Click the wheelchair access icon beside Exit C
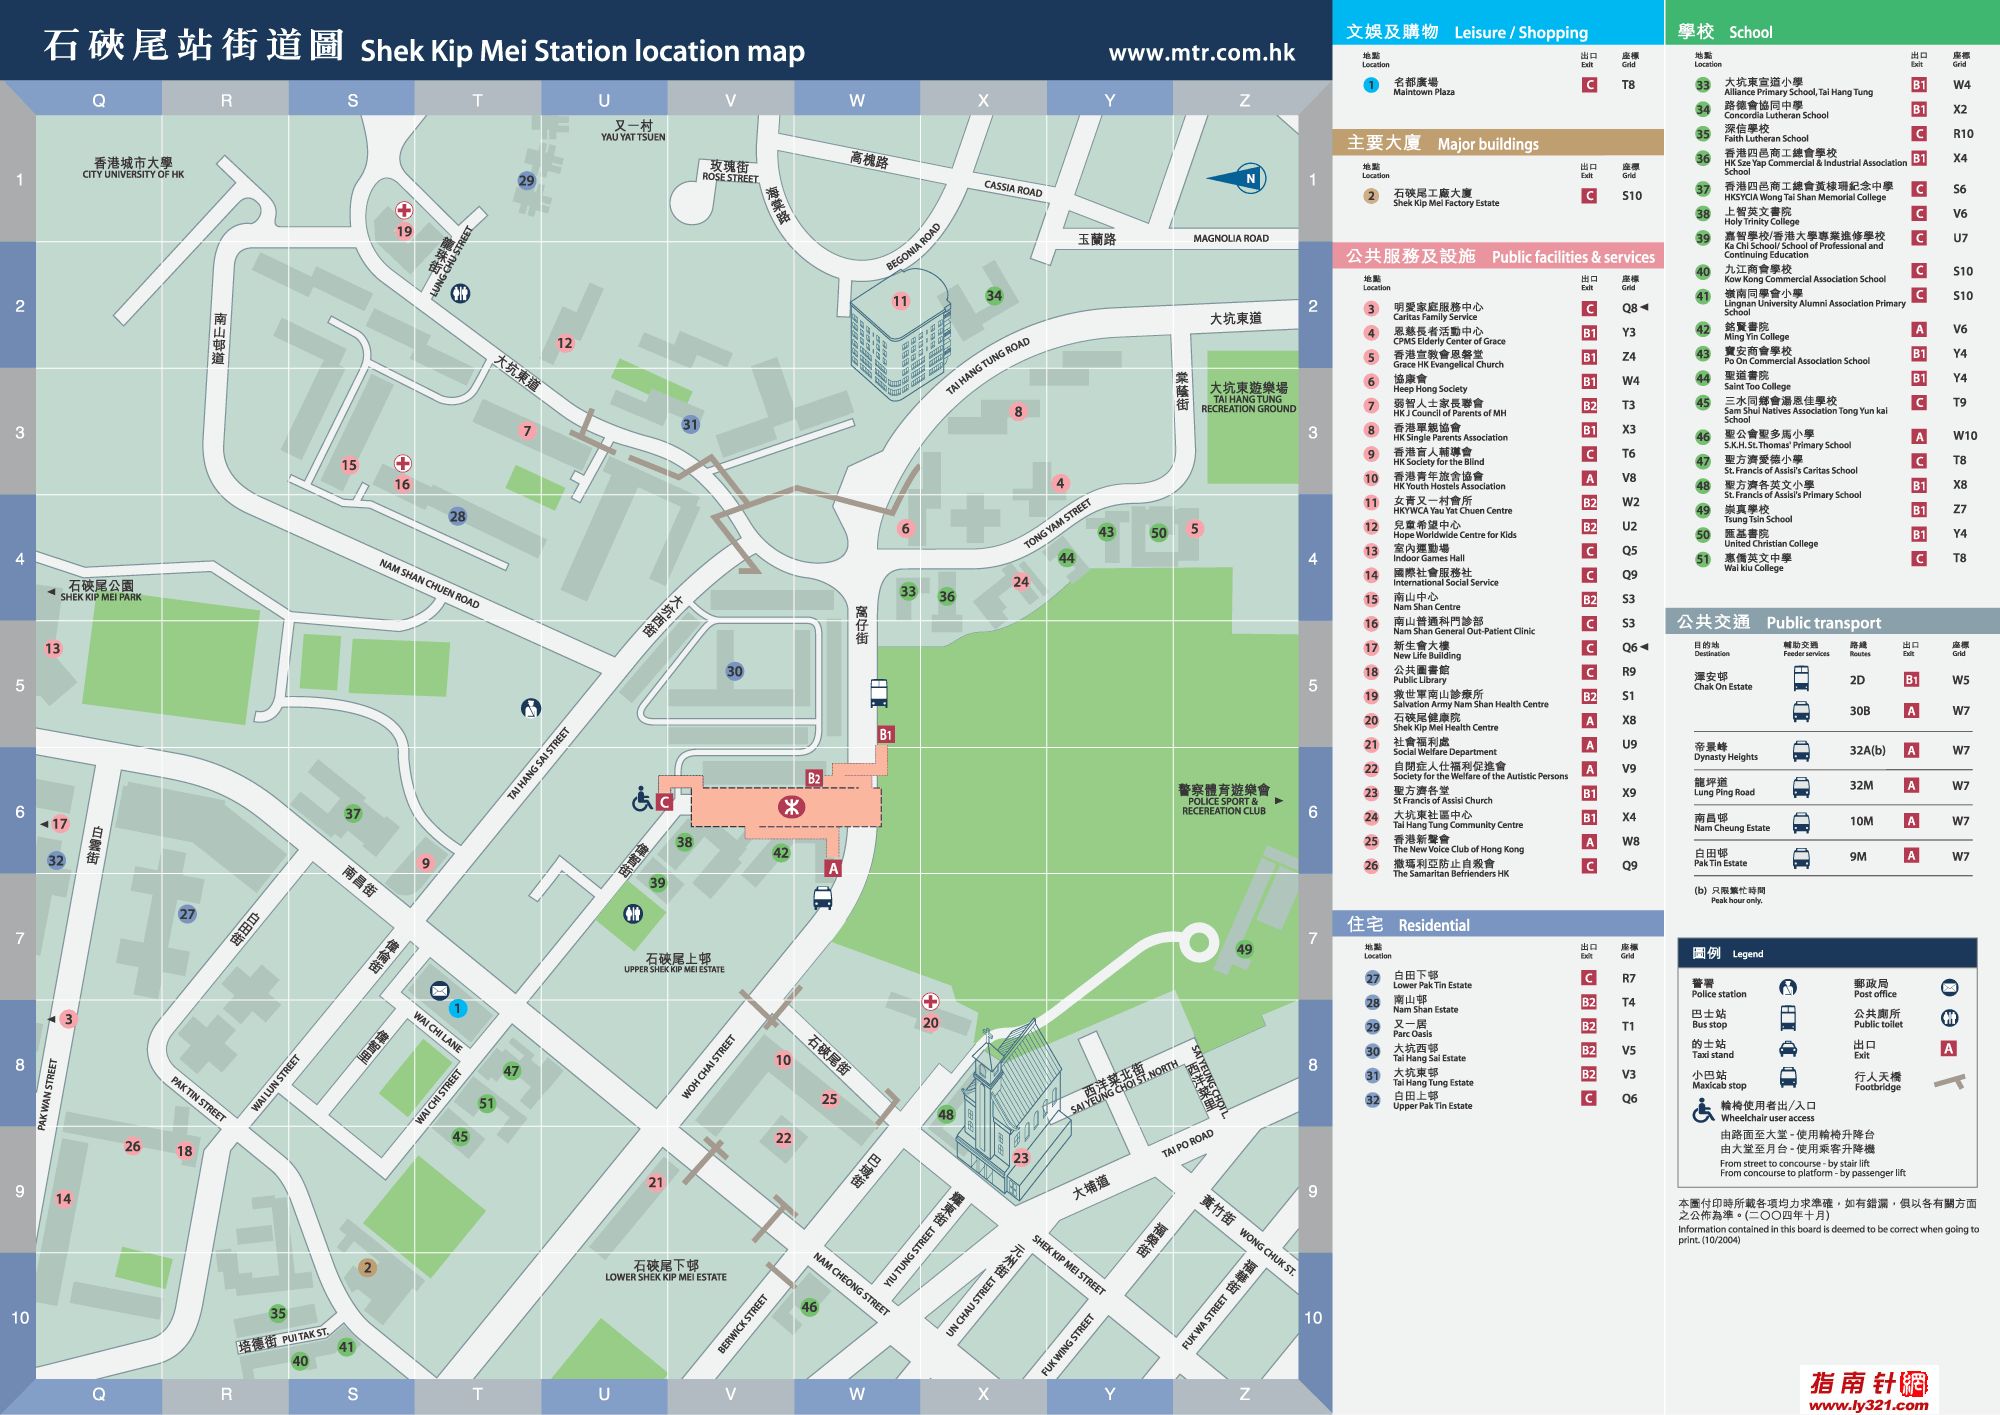This screenshot has width=2000, height=1415. pos(642,799)
